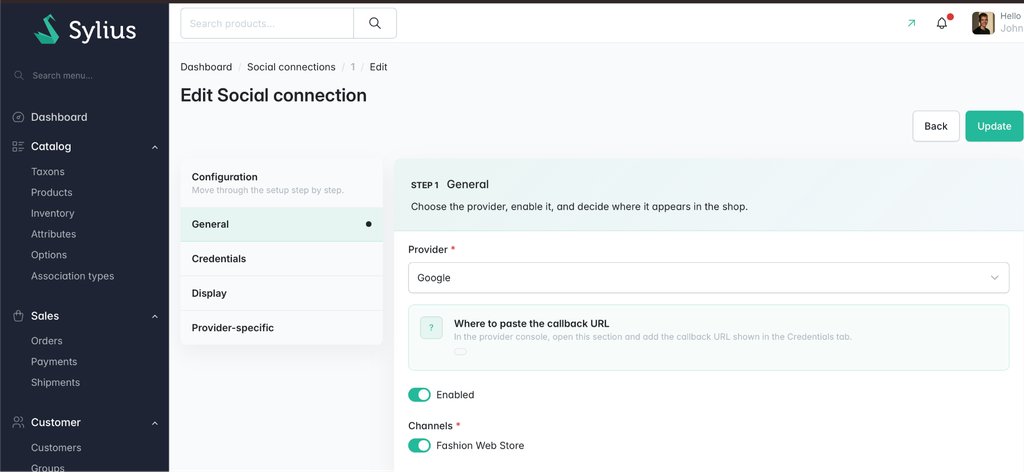The width and height of the screenshot is (1024, 472).
Task: Click the 'STEP 1' label
Action: (424, 185)
